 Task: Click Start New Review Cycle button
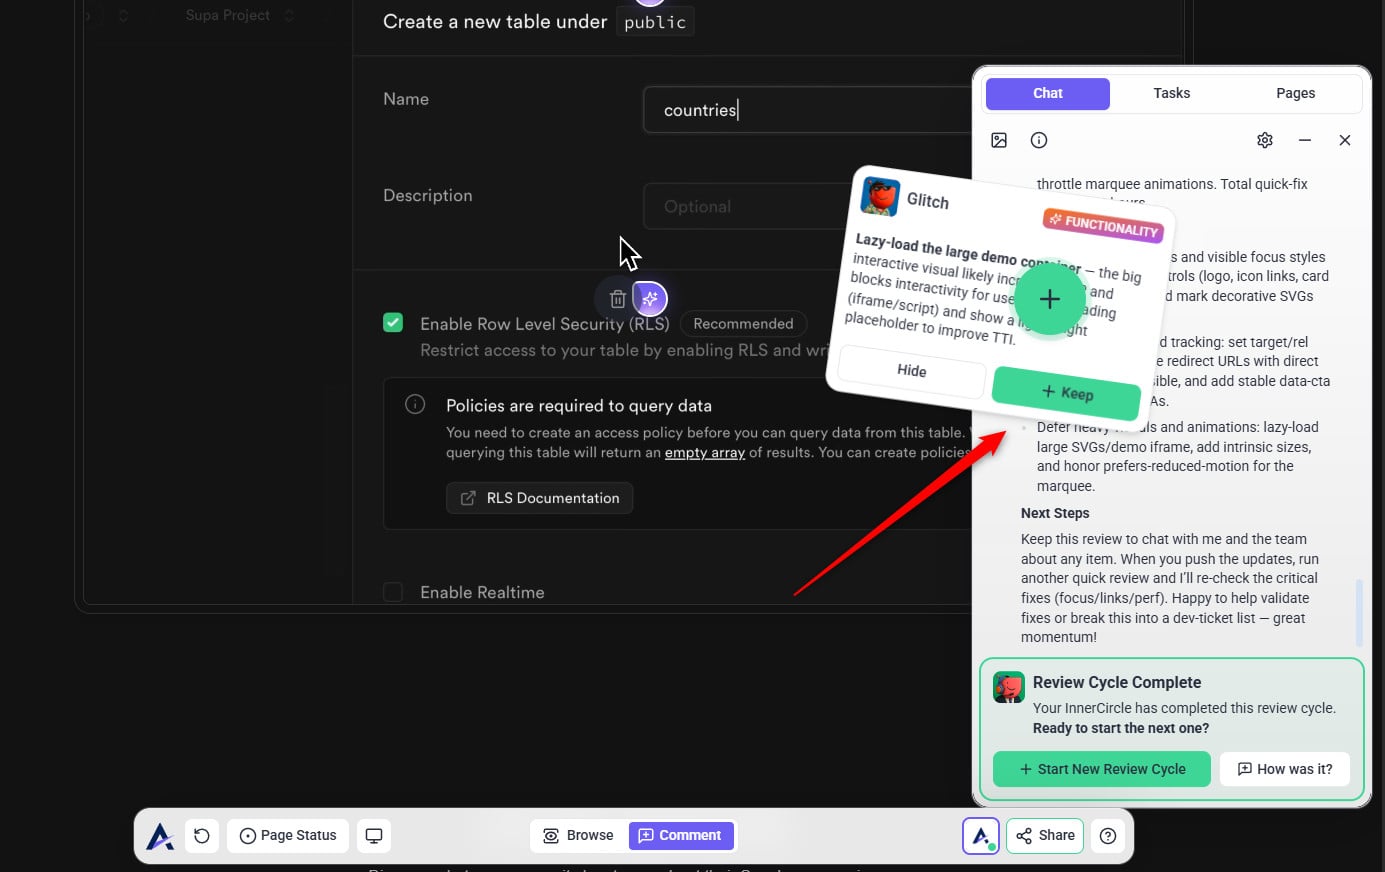[x=1101, y=769]
